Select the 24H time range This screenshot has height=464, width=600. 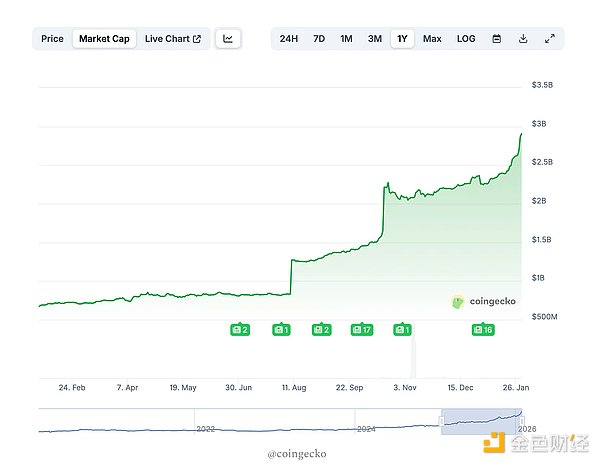click(289, 39)
